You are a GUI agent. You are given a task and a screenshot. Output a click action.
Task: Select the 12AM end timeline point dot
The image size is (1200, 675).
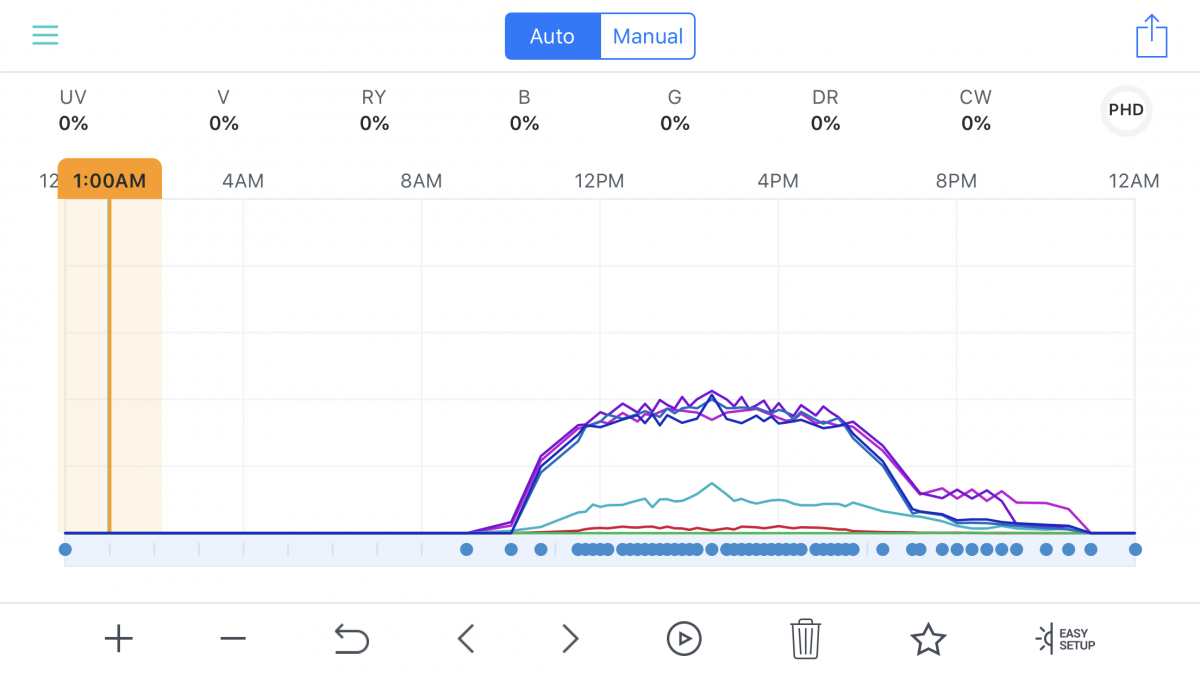tap(1135, 549)
